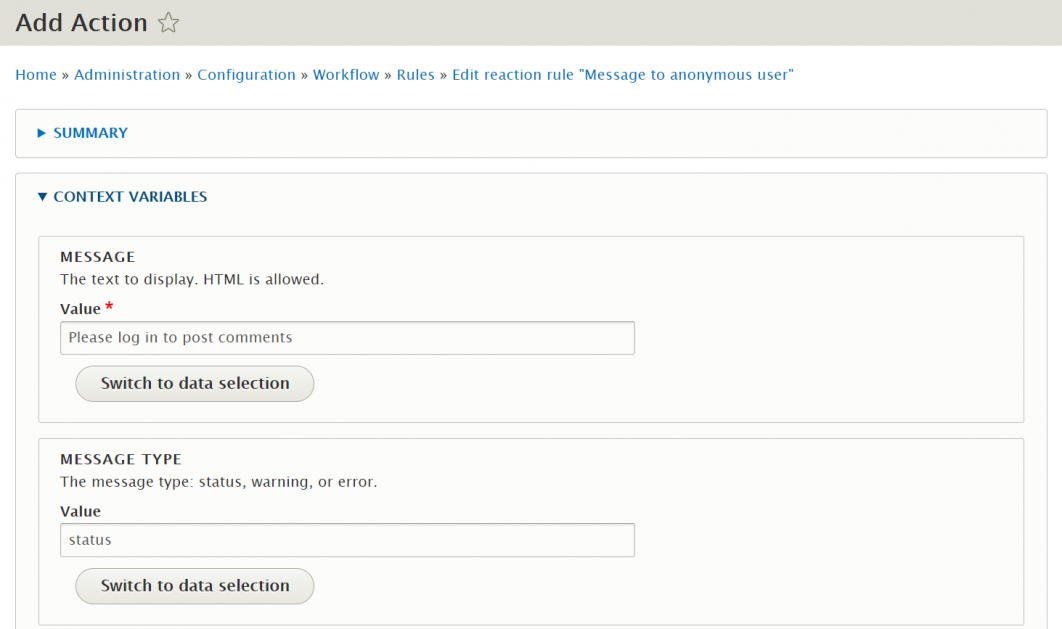The image size is (1062, 629).
Task: Click inside the Message Value text field
Action: pyautogui.click(x=346, y=337)
